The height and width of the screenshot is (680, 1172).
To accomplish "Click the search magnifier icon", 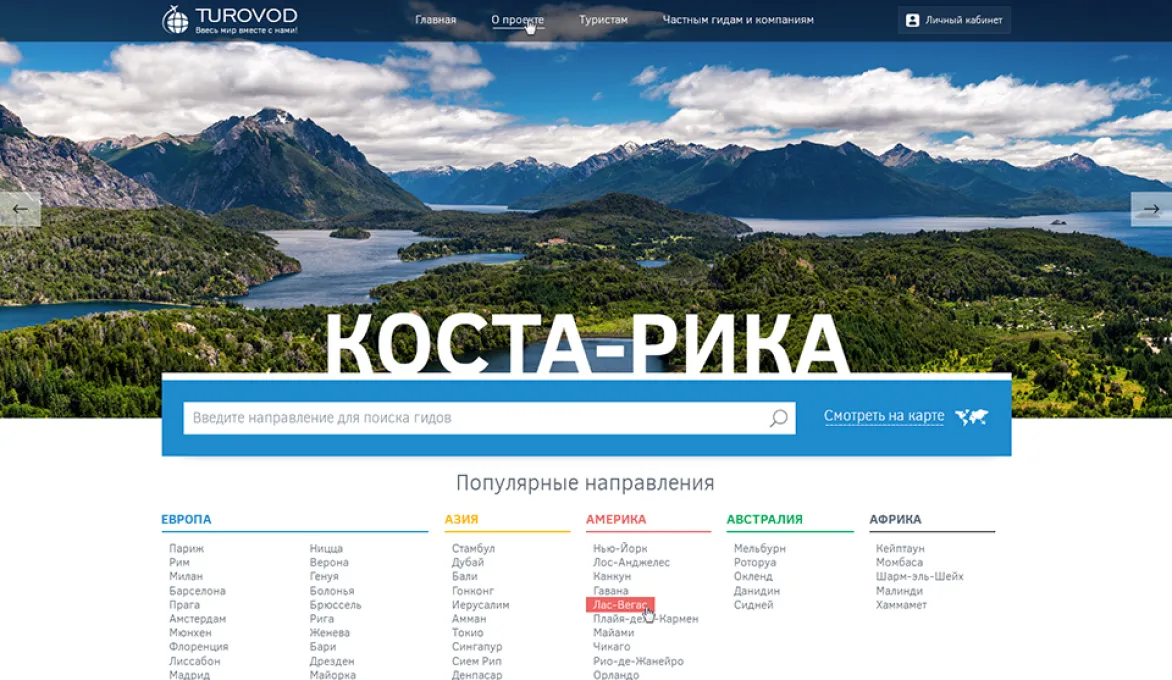I will 779,418.
